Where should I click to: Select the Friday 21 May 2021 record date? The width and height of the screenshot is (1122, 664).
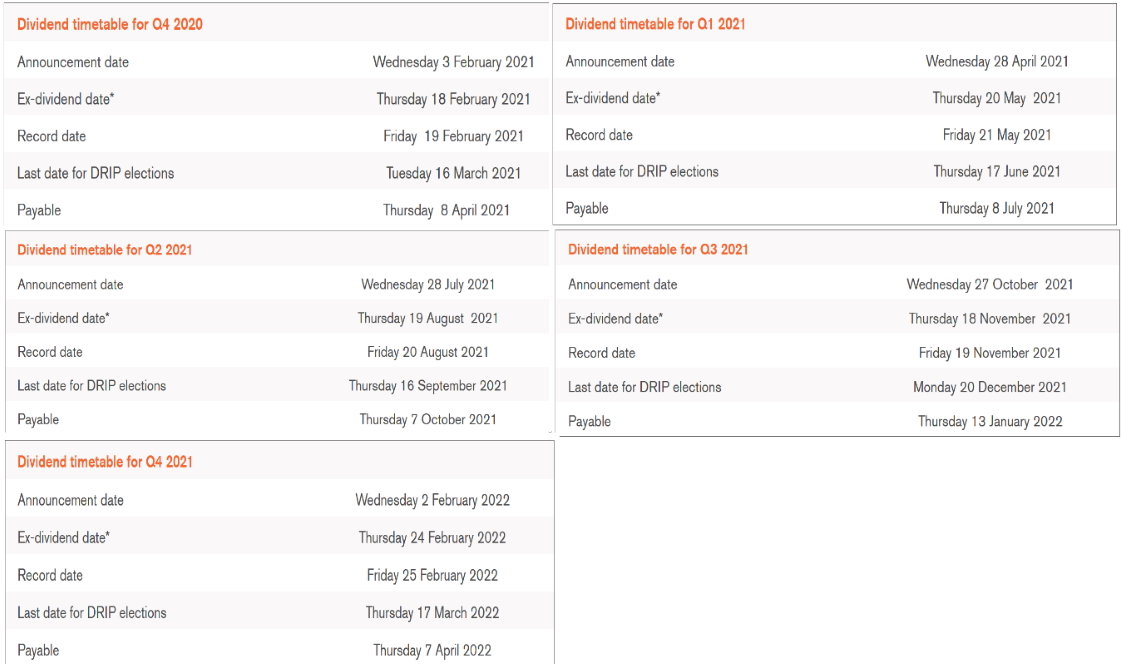coord(996,135)
